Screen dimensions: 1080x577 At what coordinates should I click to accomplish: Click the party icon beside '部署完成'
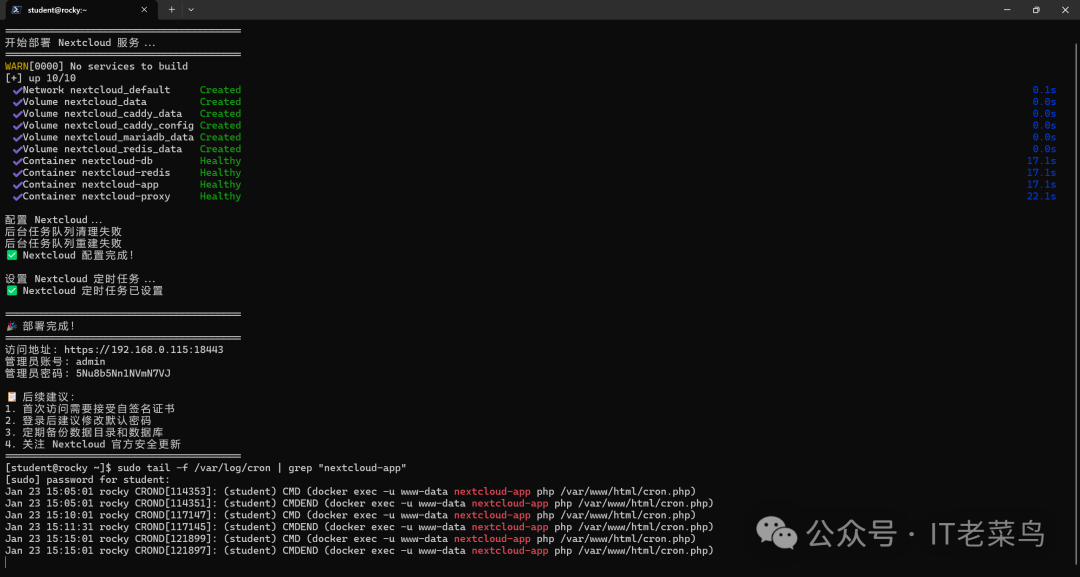(x=12, y=326)
